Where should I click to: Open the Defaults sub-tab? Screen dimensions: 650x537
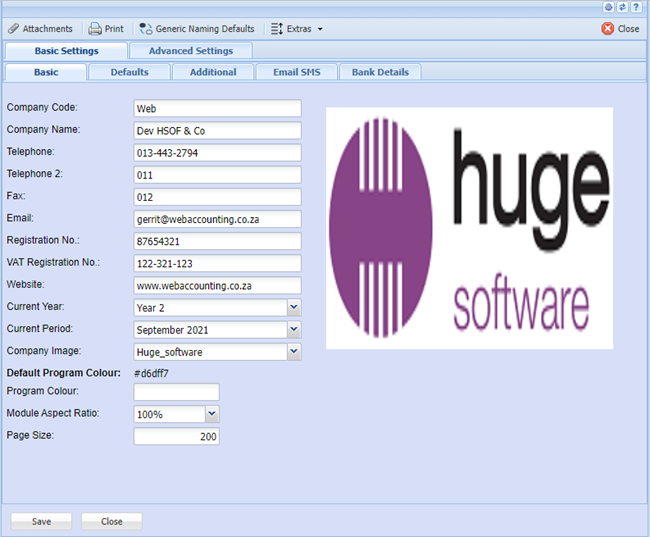coord(129,72)
